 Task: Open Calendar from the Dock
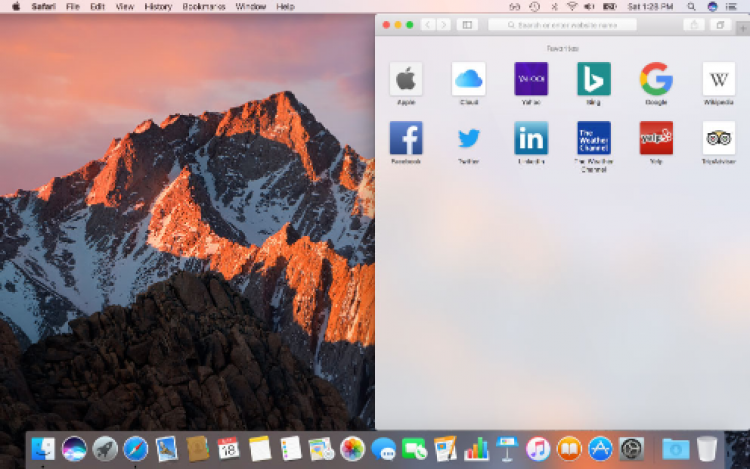coord(228,449)
